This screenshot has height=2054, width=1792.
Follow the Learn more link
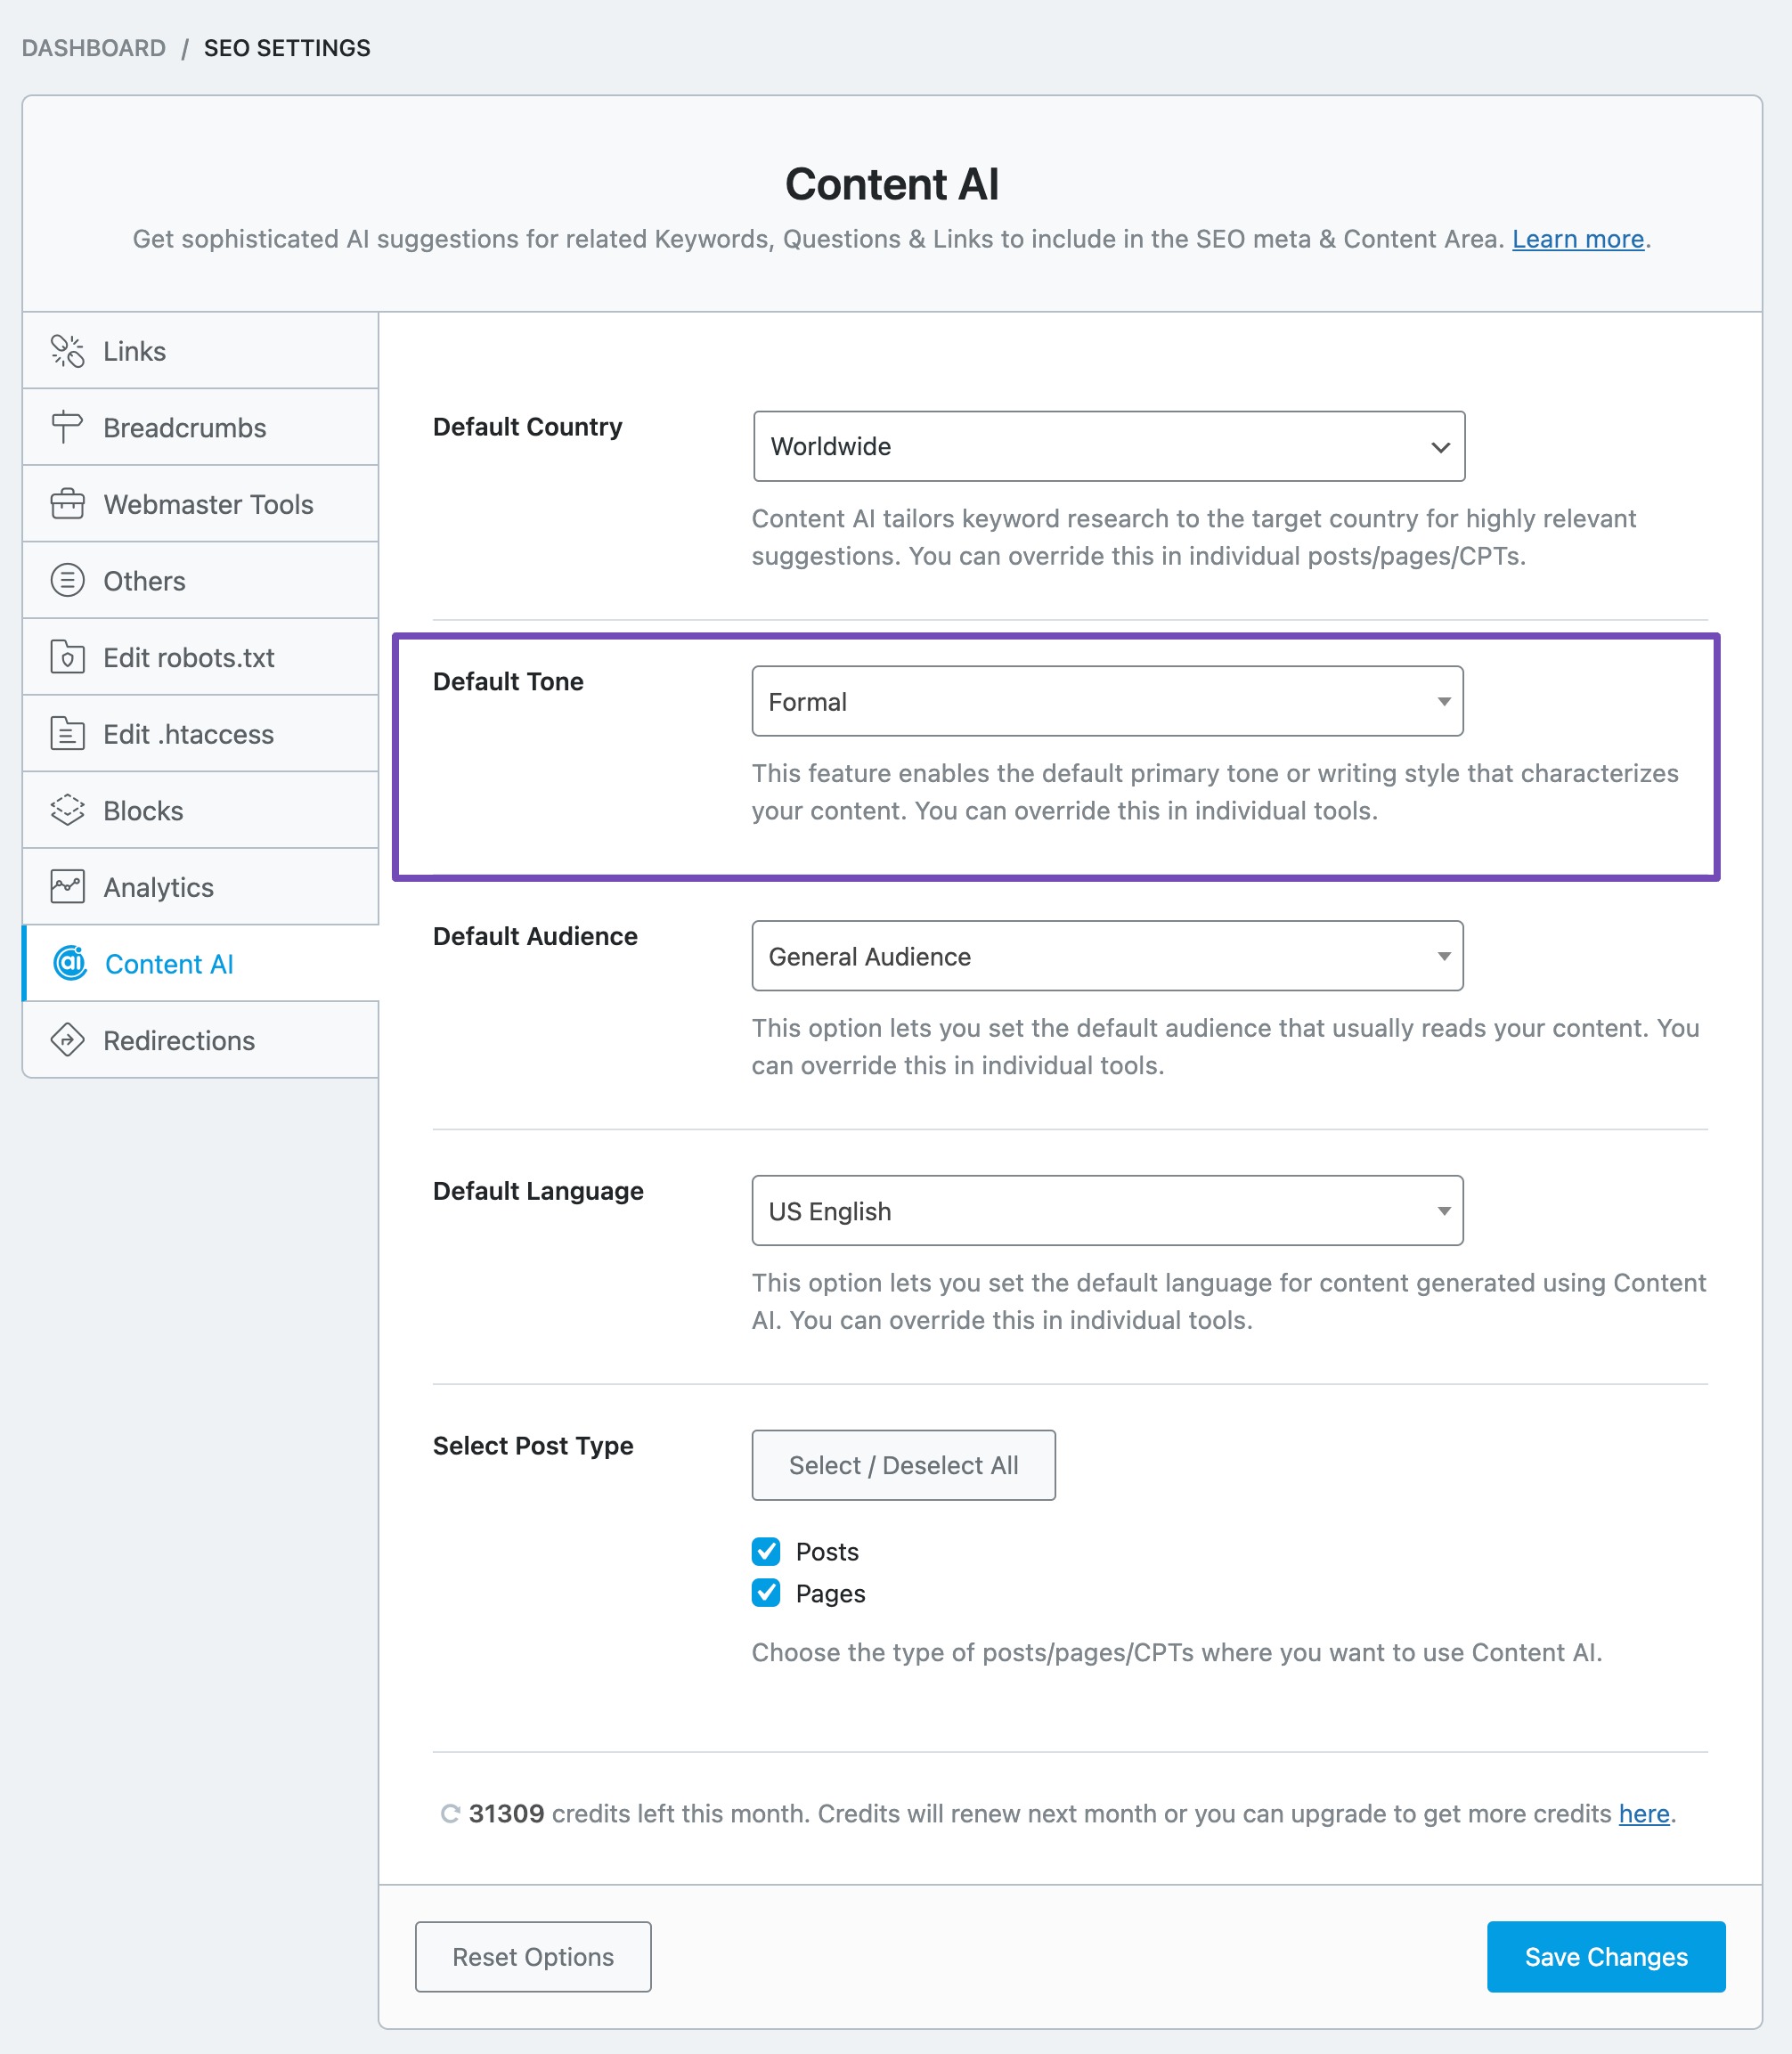(x=1578, y=239)
